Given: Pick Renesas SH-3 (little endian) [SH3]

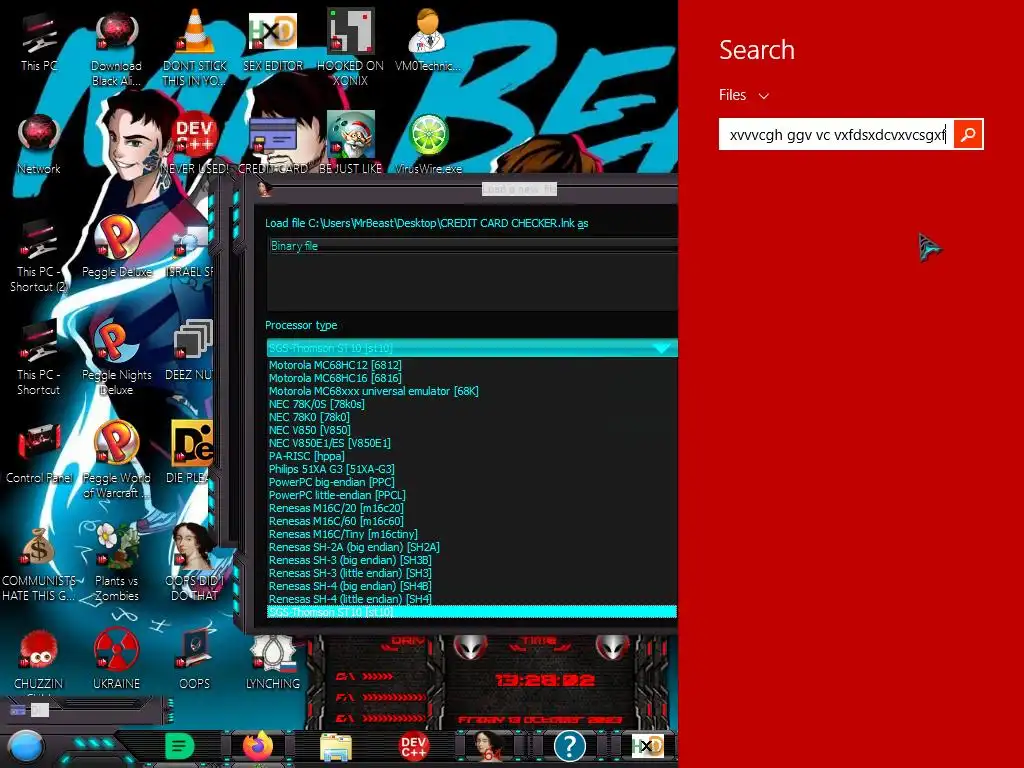Looking at the screenshot, I should click(472, 573).
